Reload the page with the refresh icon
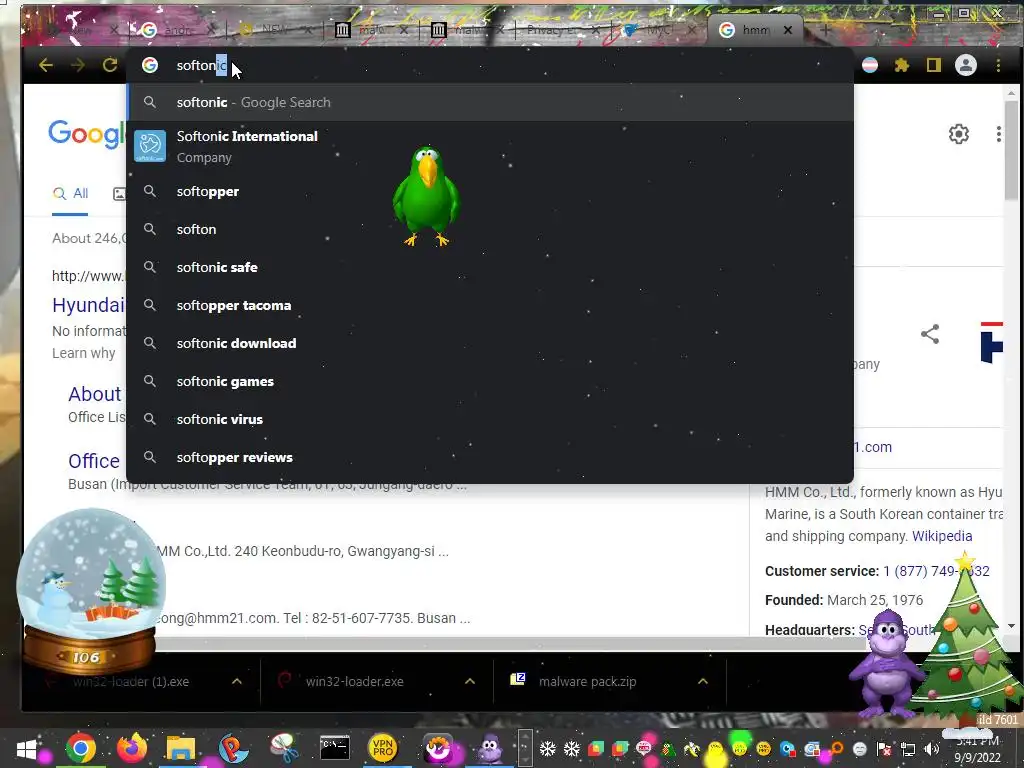The image size is (1024, 768). point(110,65)
